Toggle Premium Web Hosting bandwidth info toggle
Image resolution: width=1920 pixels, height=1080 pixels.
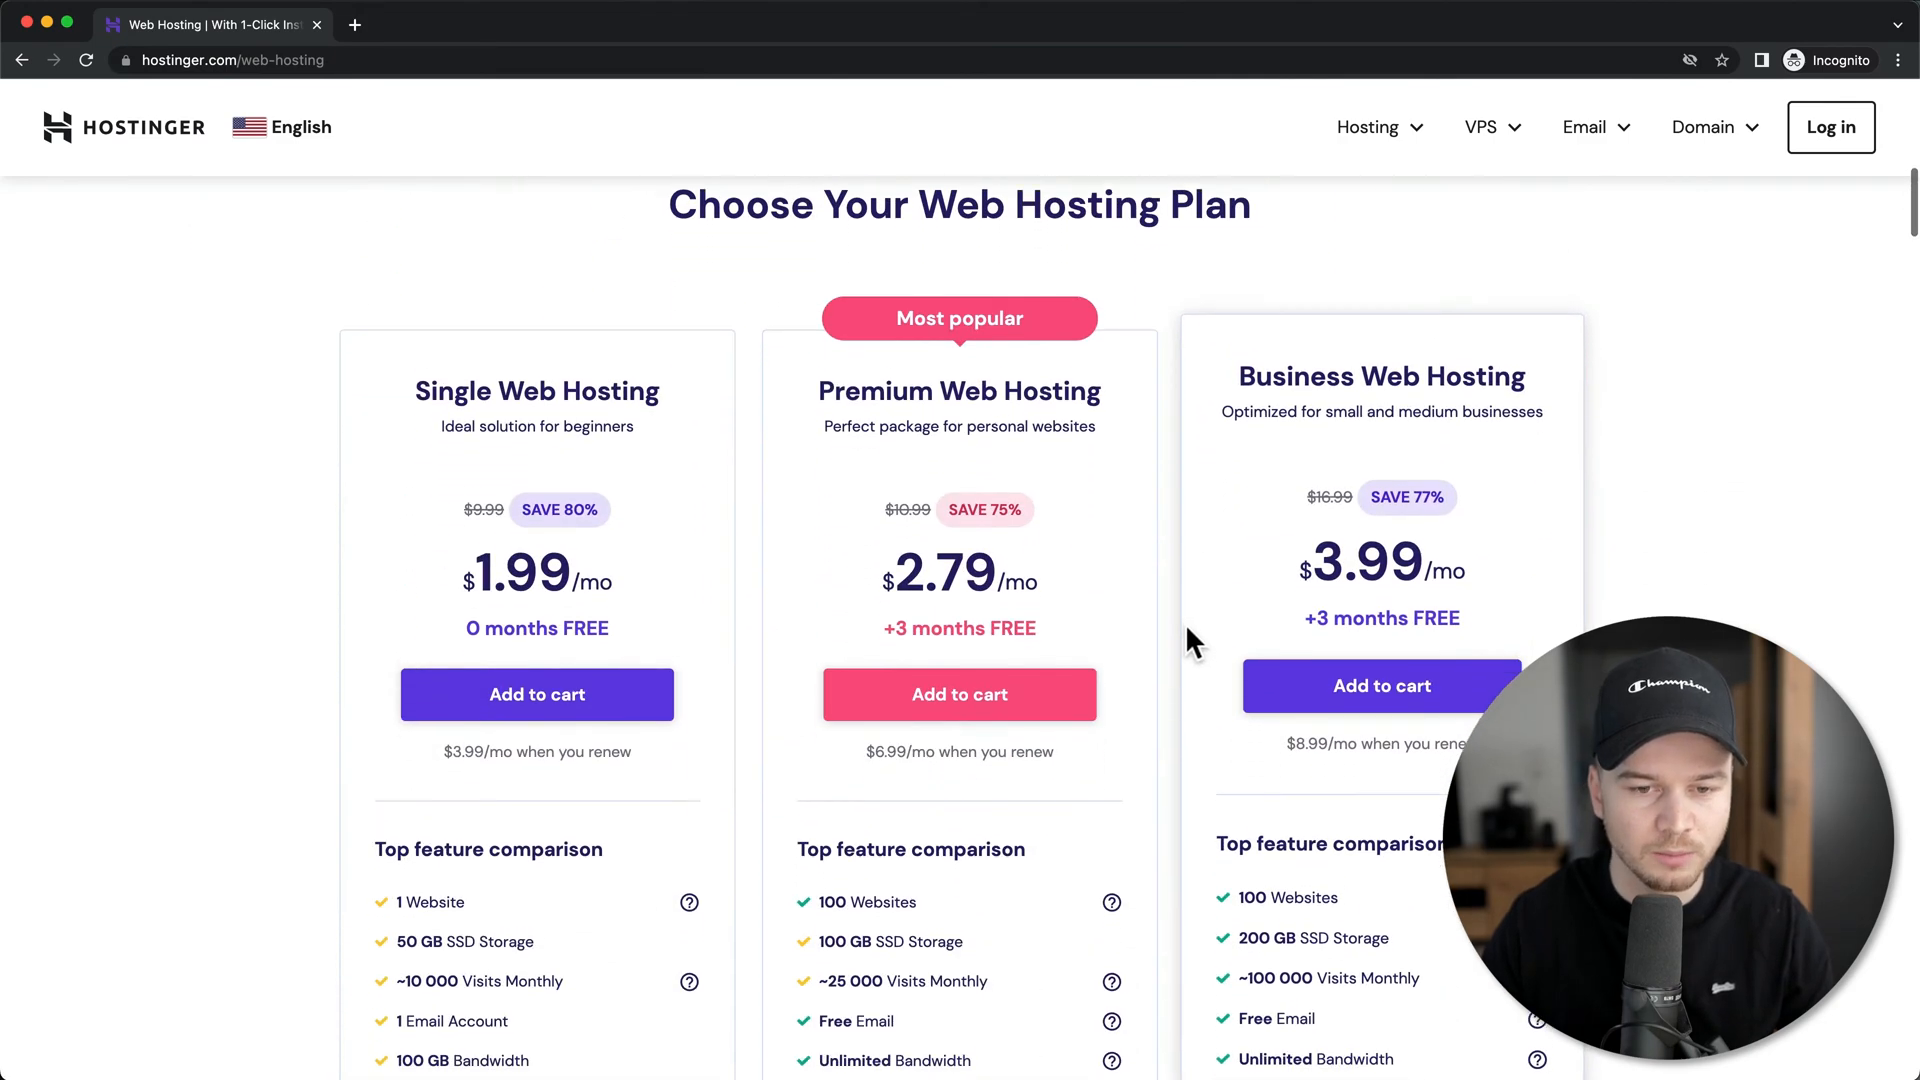tap(1113, 1060)
